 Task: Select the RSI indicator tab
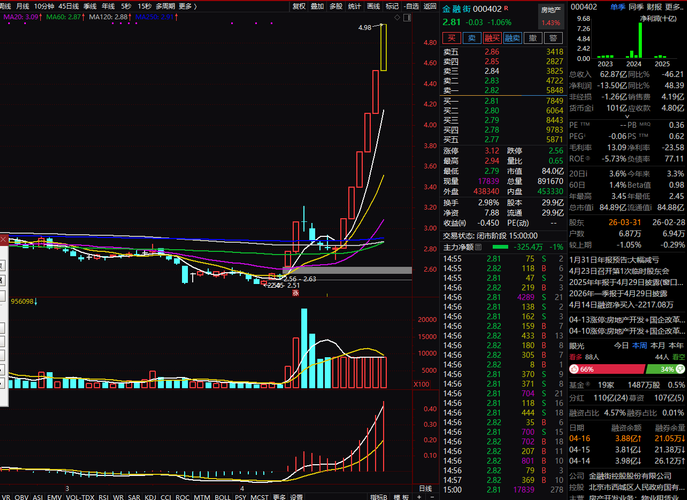[x=103, y=497]
